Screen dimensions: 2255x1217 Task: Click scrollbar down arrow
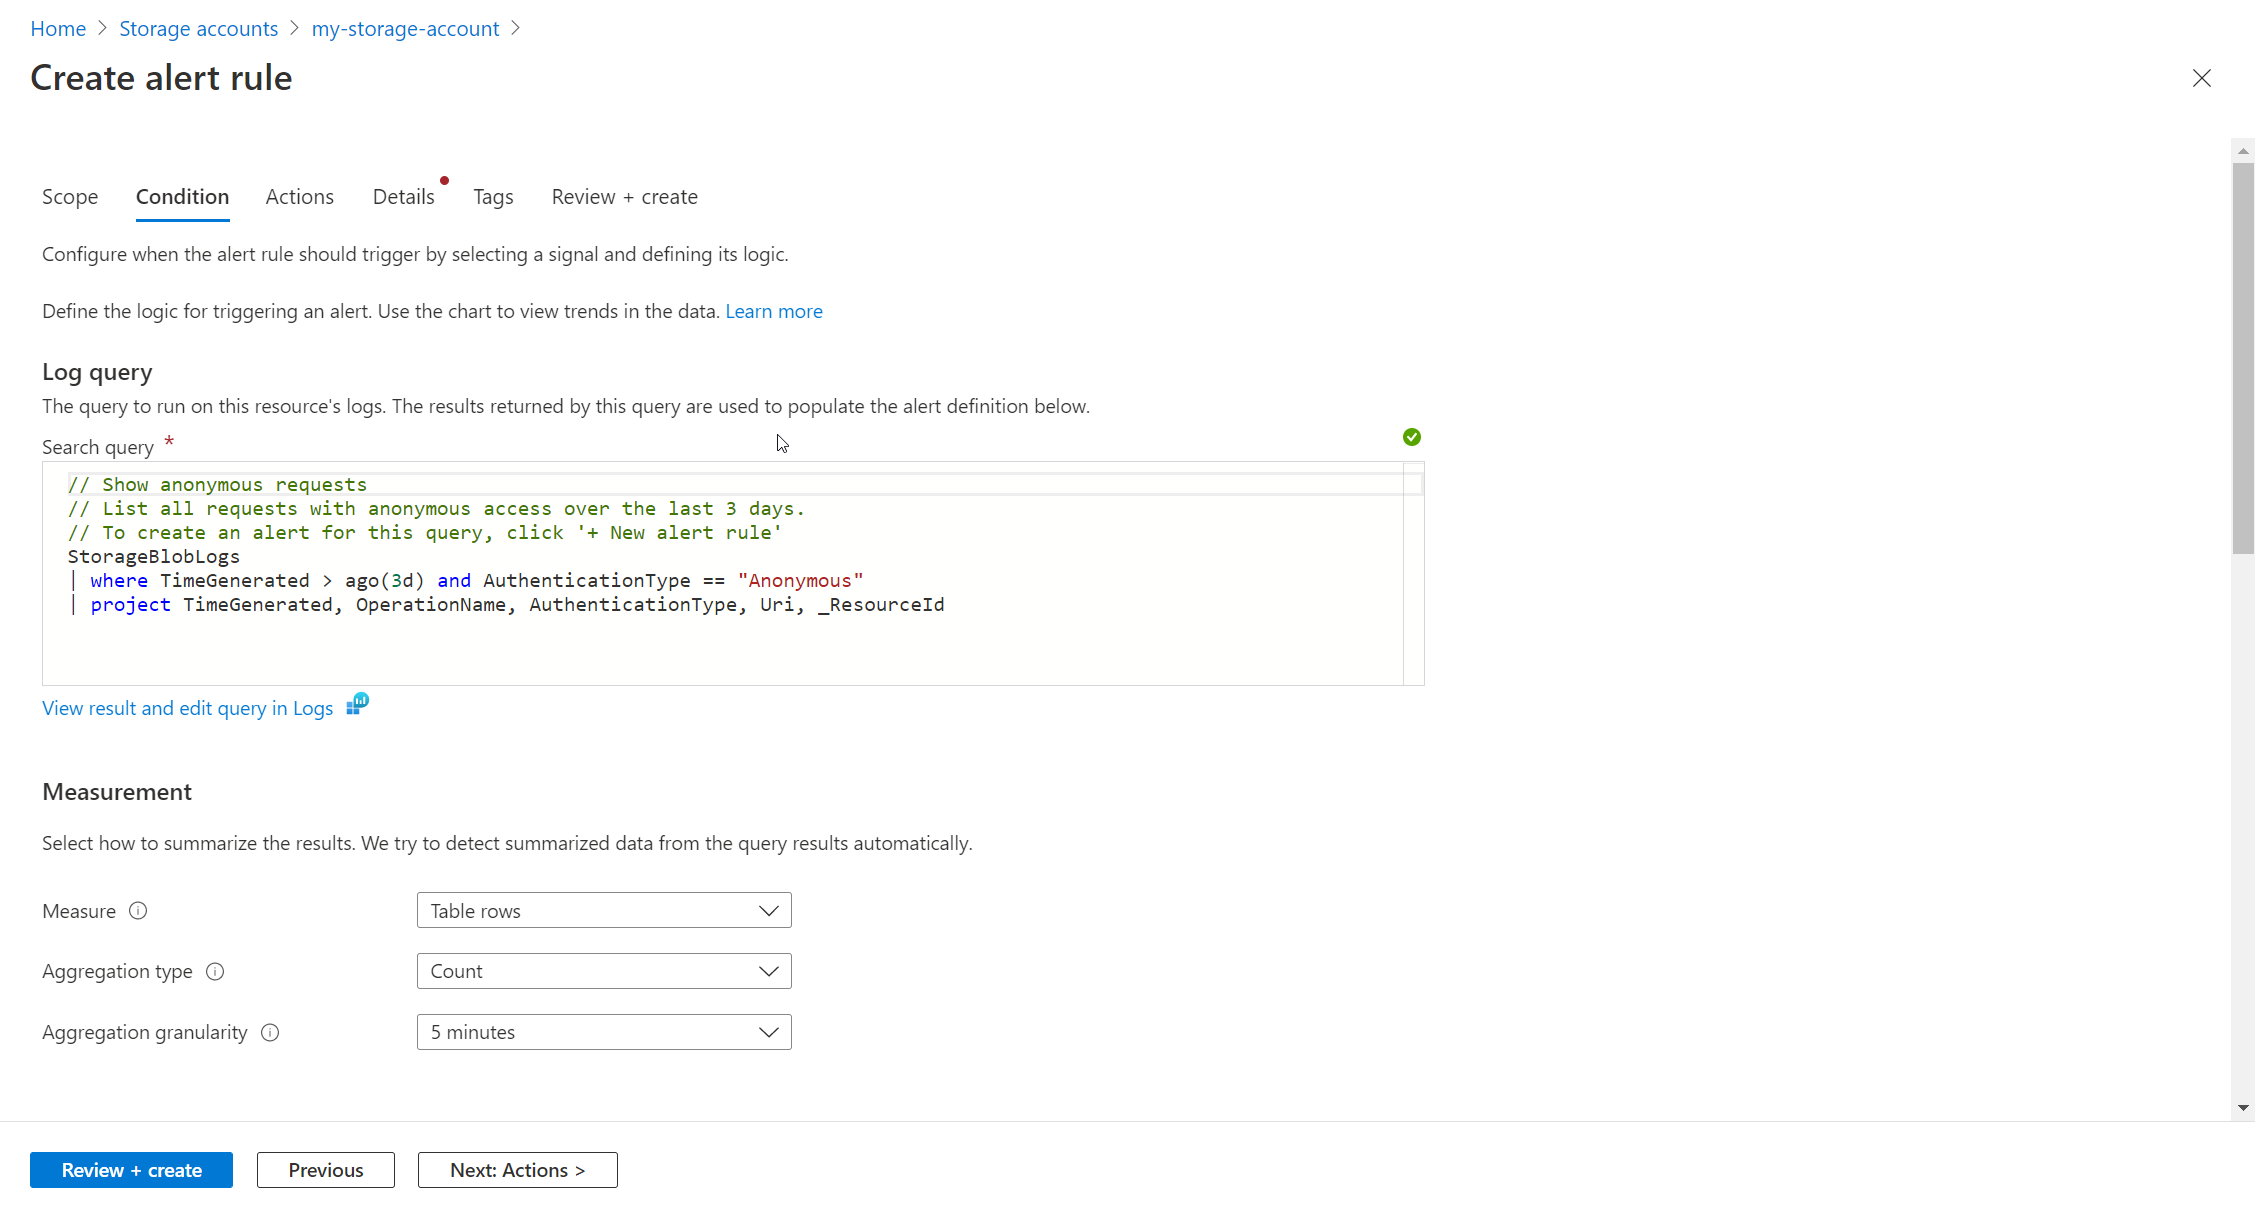pyautogui.click(x=2243, y=1108)
